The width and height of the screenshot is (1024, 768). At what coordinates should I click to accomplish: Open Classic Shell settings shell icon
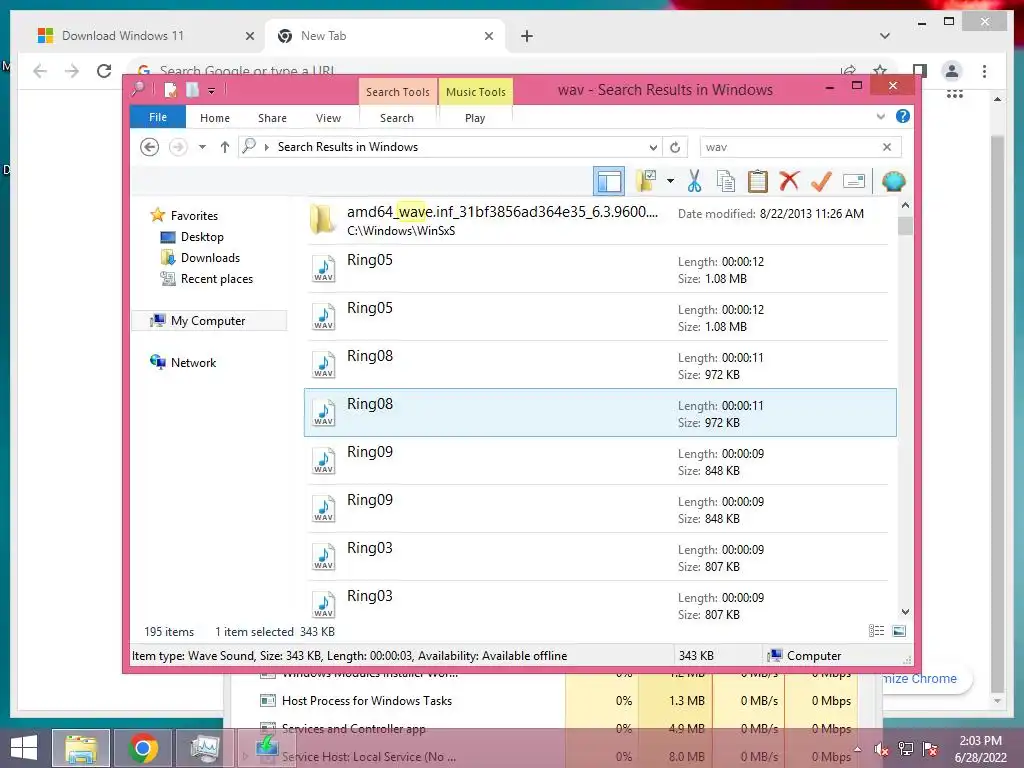pos(893,181)
